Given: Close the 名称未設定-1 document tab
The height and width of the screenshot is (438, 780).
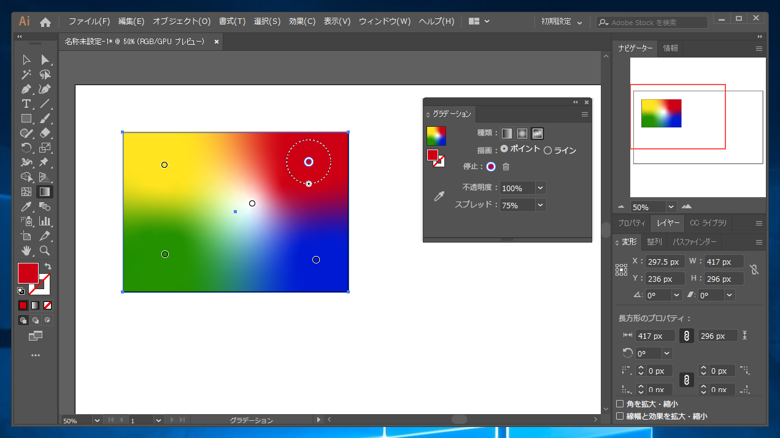Looking at the screenshot, I should (216, 42).
